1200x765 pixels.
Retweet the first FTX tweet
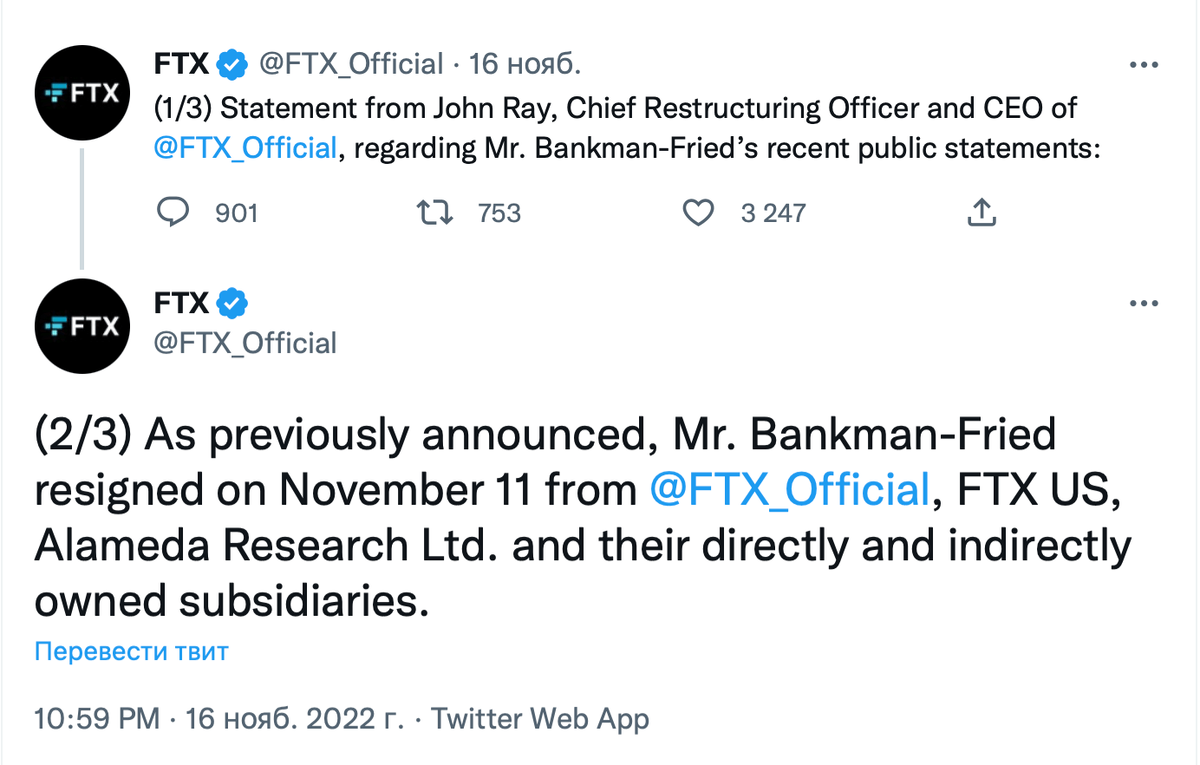click(436, 212)
